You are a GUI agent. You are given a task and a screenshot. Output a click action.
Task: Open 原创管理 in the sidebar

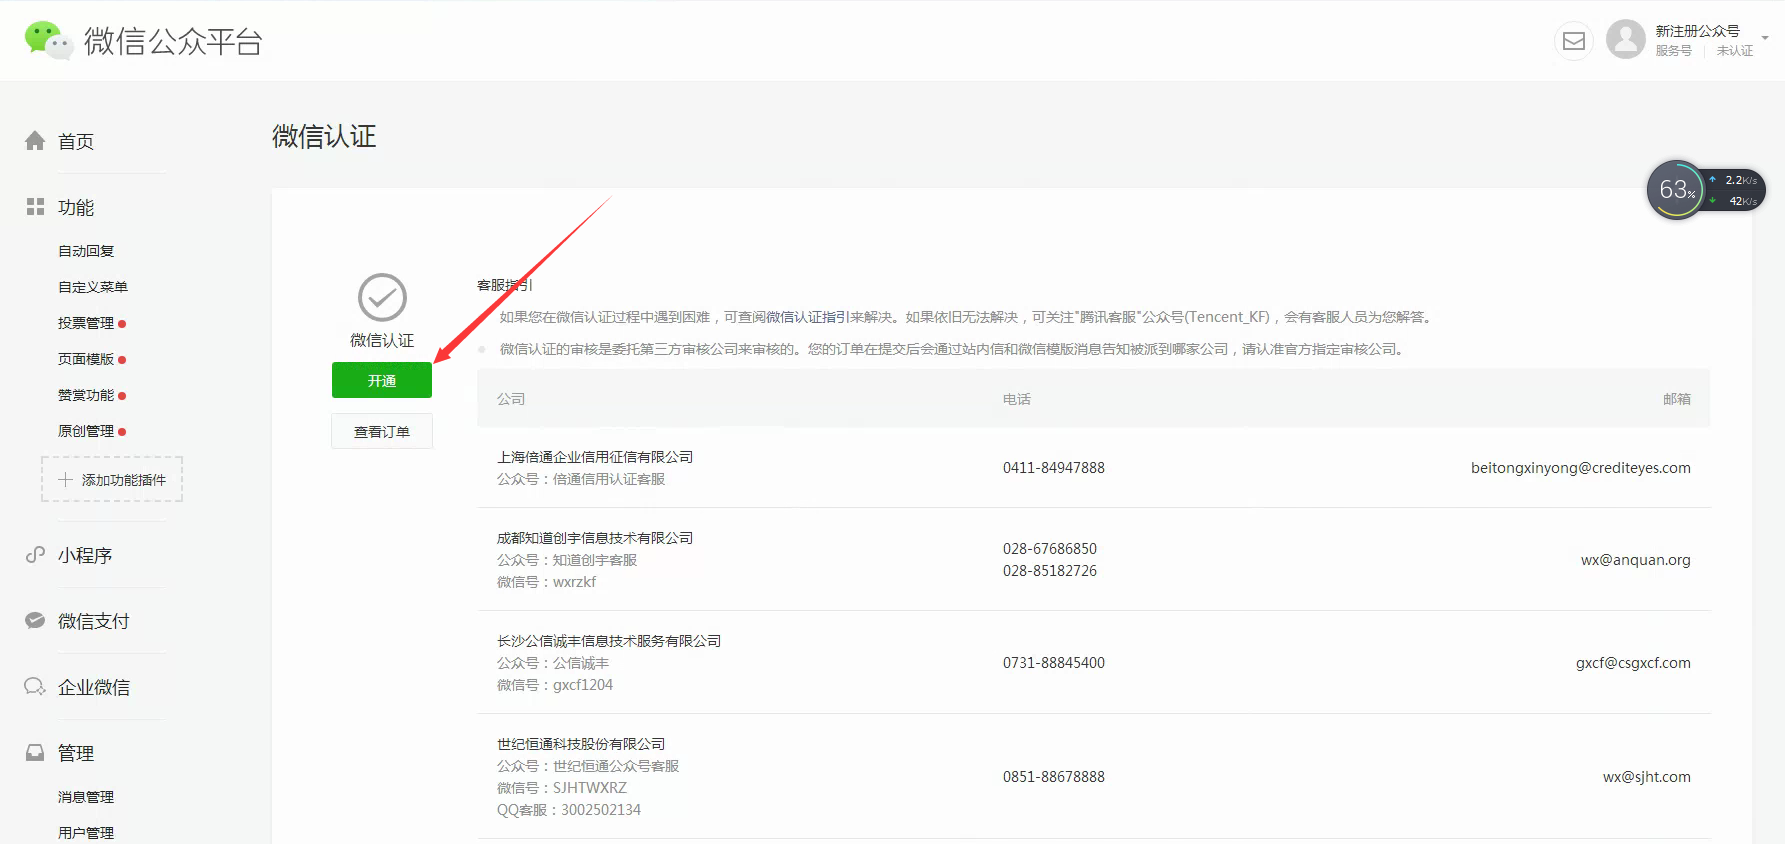[x=86, y=431]
